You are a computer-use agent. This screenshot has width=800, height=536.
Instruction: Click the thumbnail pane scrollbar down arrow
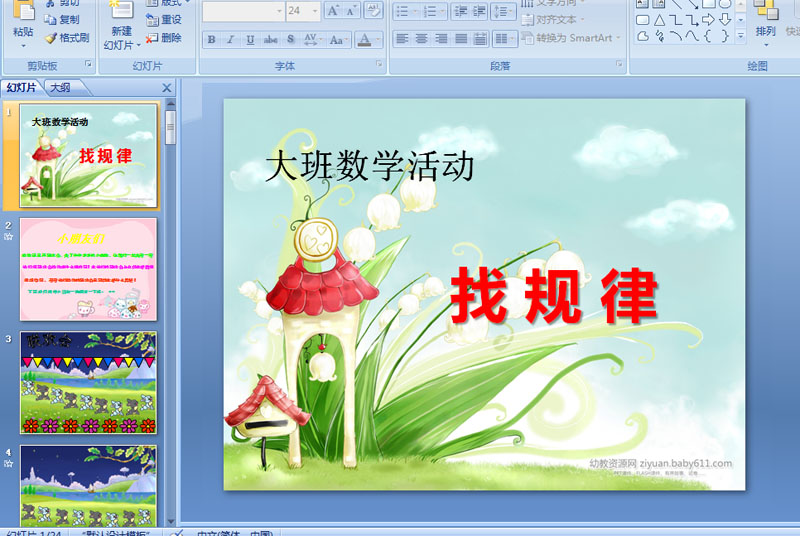point(171,521)
